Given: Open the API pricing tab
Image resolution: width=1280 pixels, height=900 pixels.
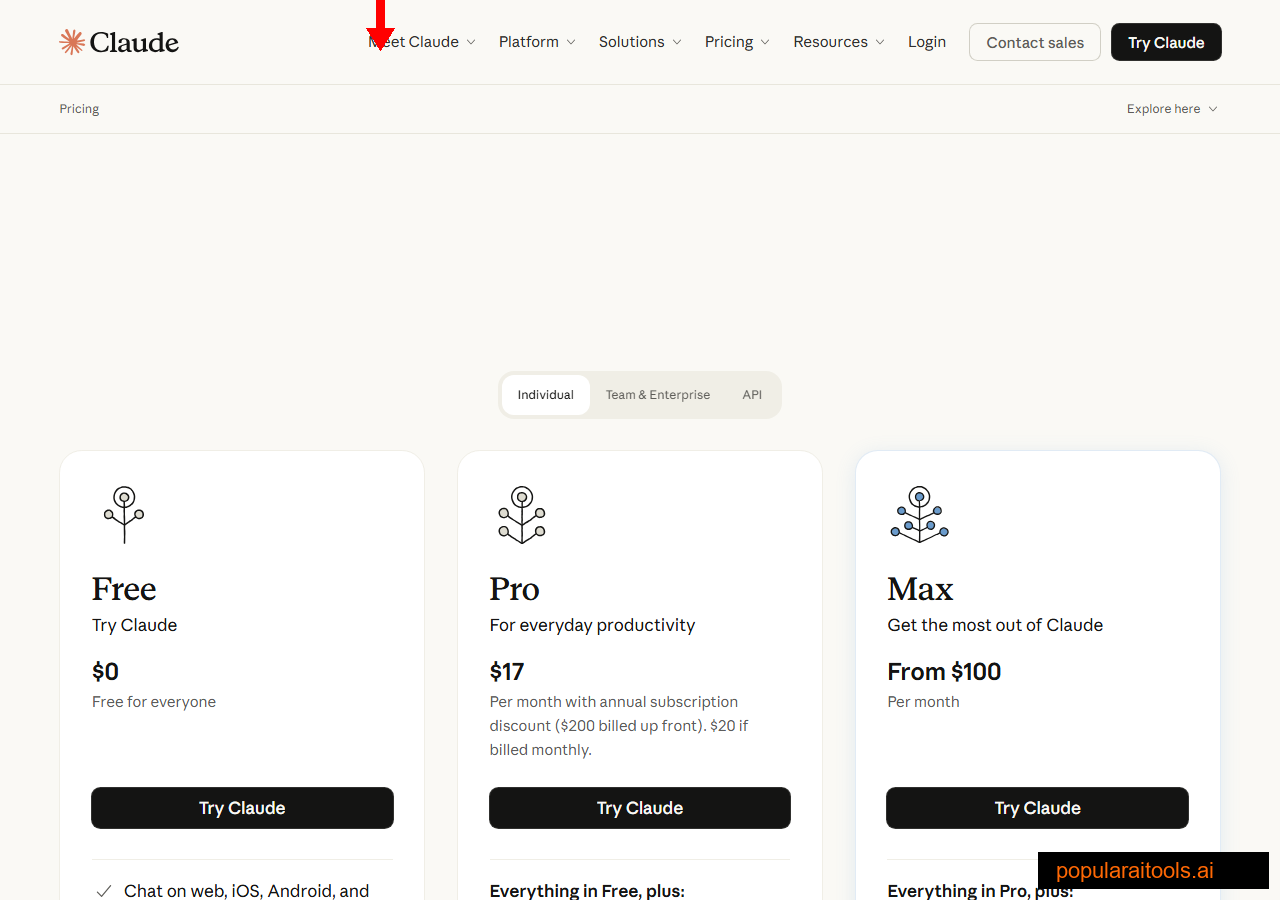Looking at the screenshot, I should click(751, 394).
